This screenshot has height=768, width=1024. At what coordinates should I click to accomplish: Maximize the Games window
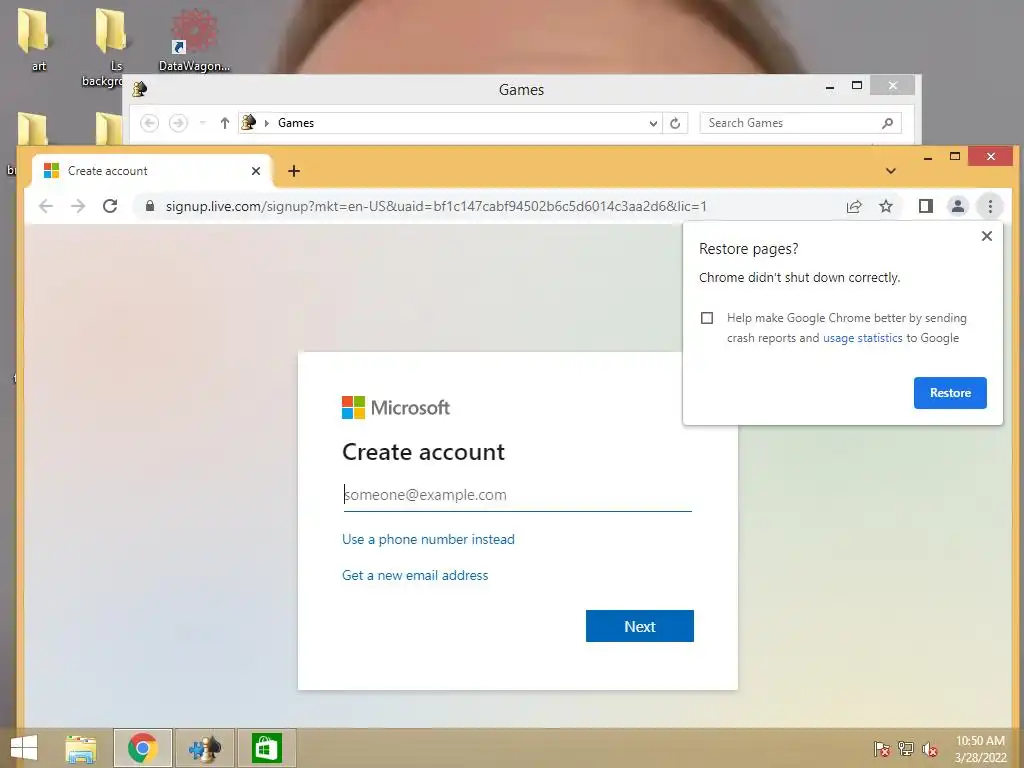pyautogui.click(x=857, y=86)
